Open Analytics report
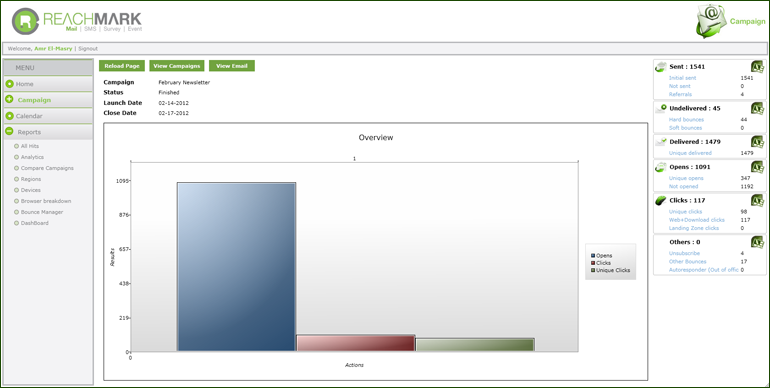 [x=32, y=157]
